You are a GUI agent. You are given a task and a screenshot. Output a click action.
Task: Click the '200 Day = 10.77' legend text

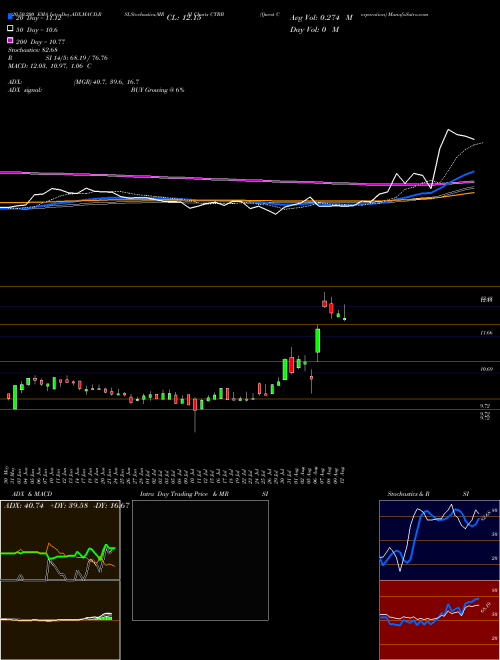pos(40,41)
